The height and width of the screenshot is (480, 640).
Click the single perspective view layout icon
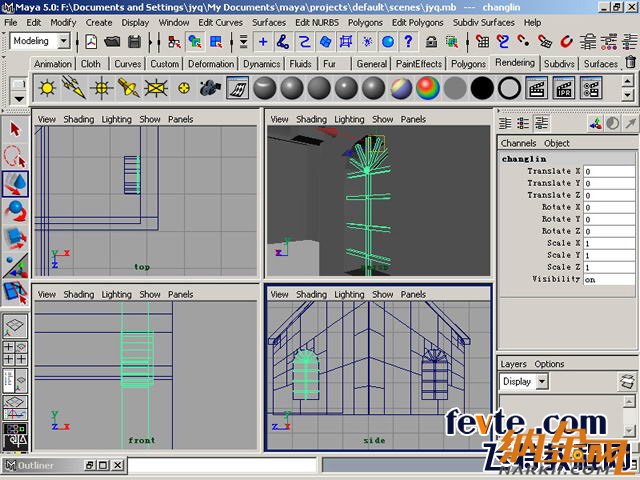pos(15,327)
